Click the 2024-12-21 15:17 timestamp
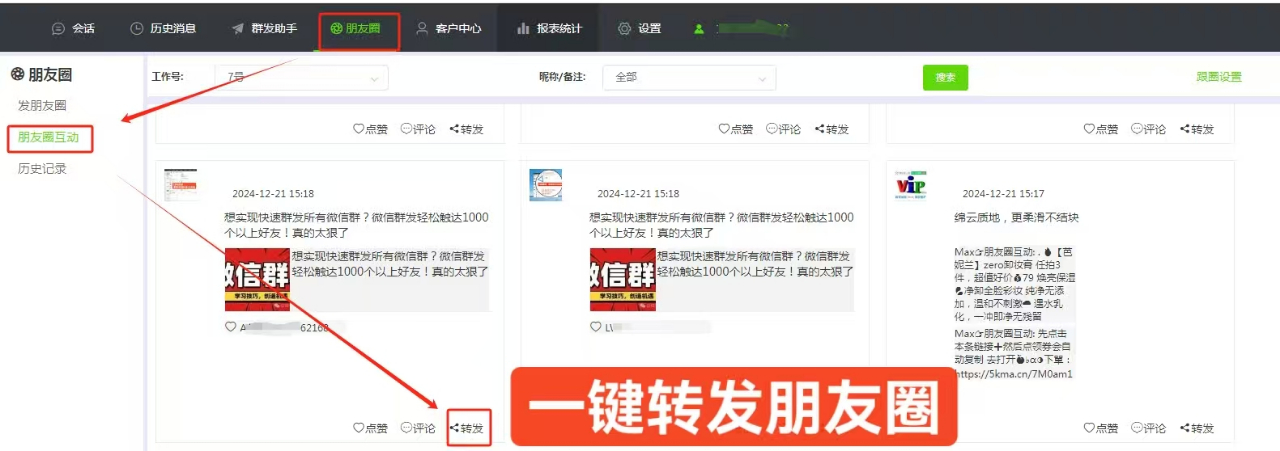 point(1003,194)
